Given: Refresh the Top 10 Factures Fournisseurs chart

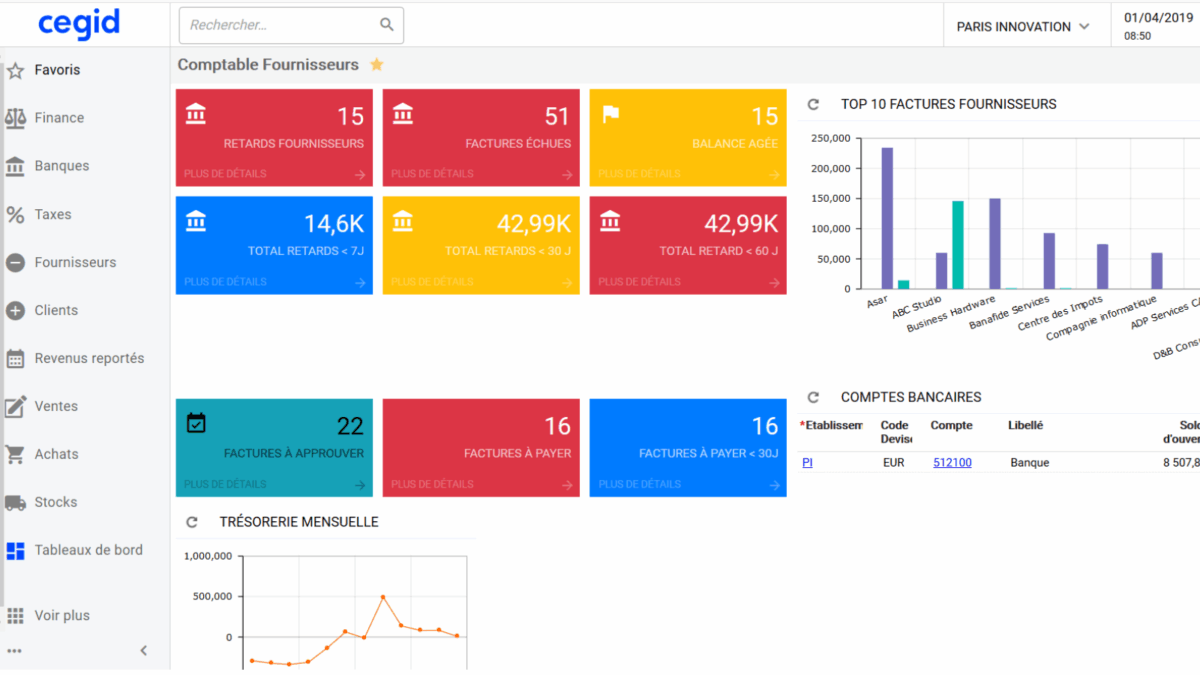Looking at the screenshot, I should tap(813, 104).
